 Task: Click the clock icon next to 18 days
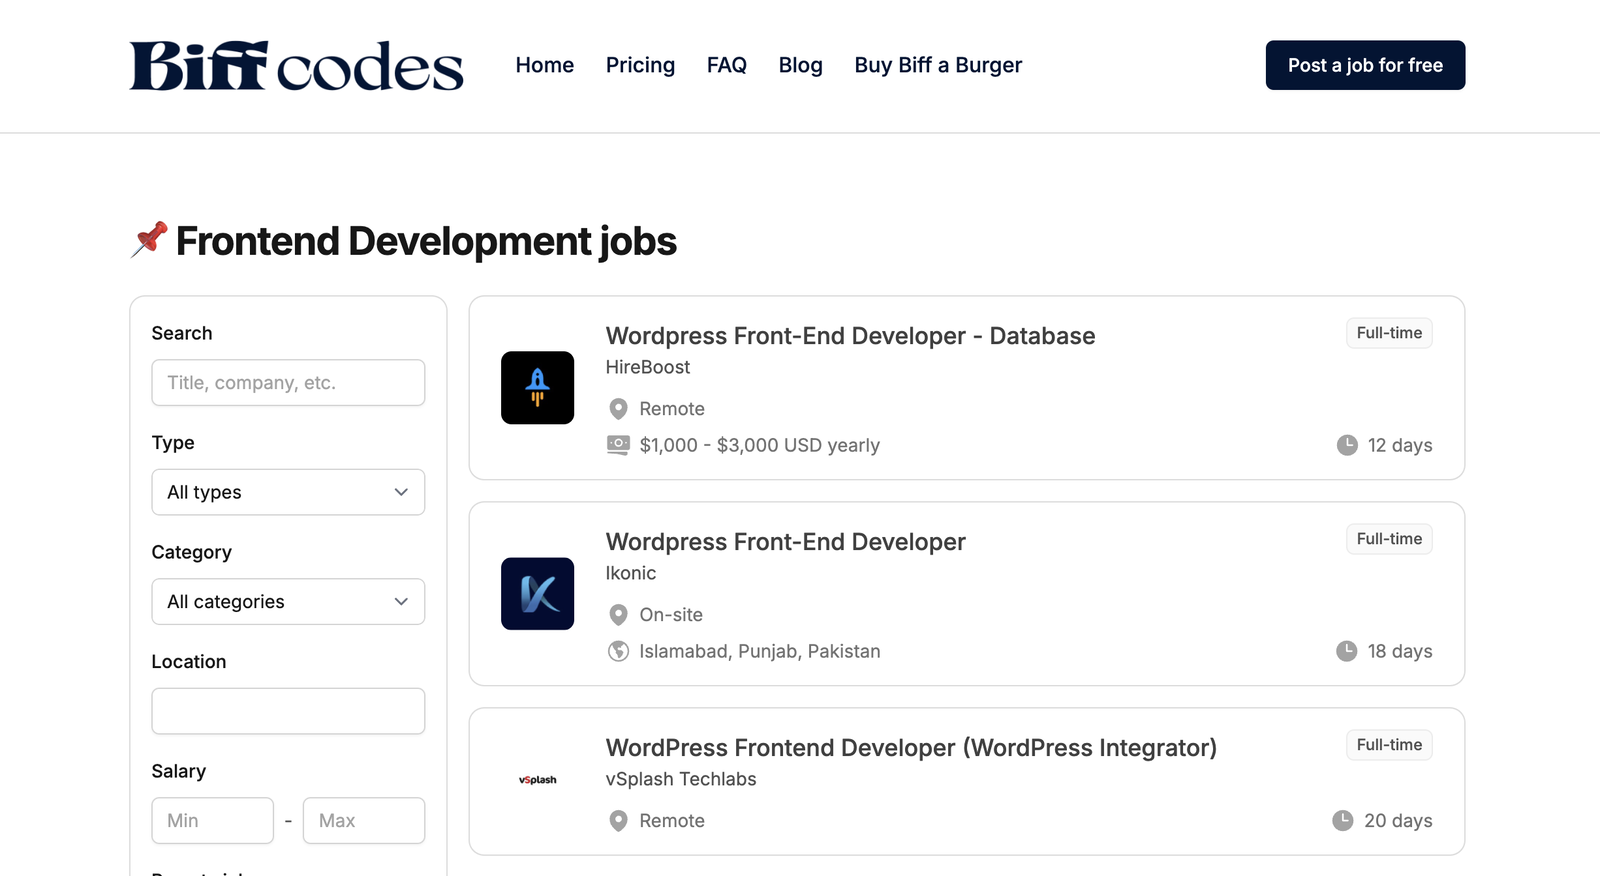(x=1347, y=651)
